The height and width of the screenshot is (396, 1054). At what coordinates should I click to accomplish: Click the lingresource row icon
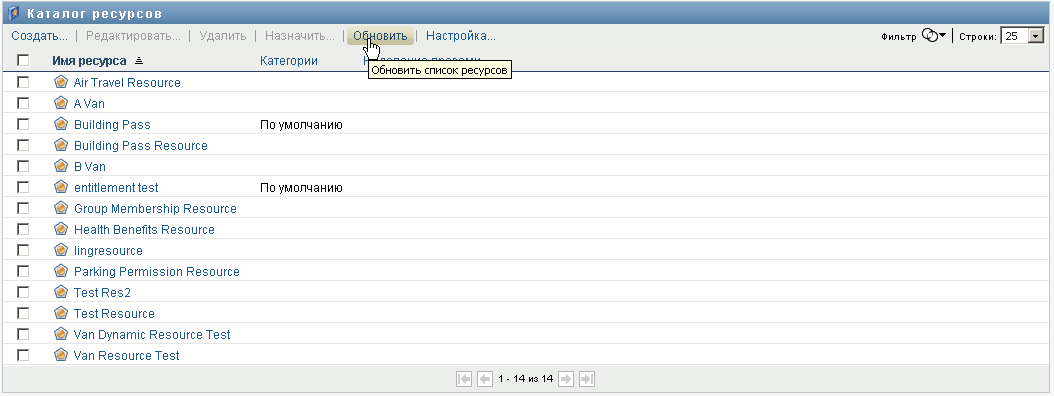[x=61, y=249]
